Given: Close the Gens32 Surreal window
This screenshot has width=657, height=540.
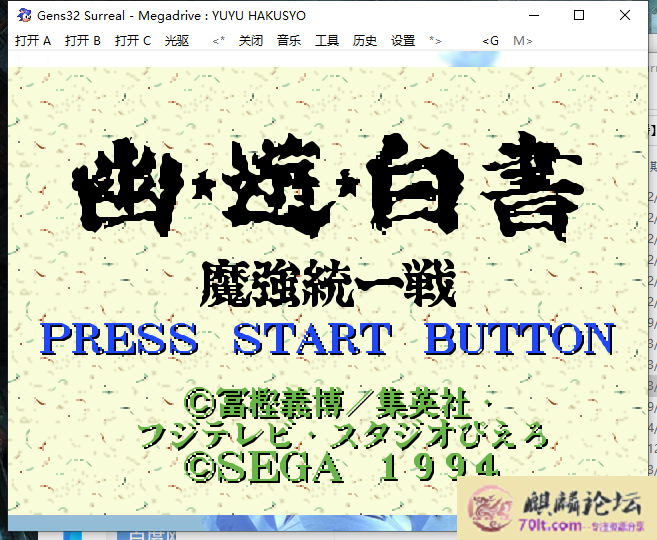Looking at the screenshot, I should coord(625,16).
